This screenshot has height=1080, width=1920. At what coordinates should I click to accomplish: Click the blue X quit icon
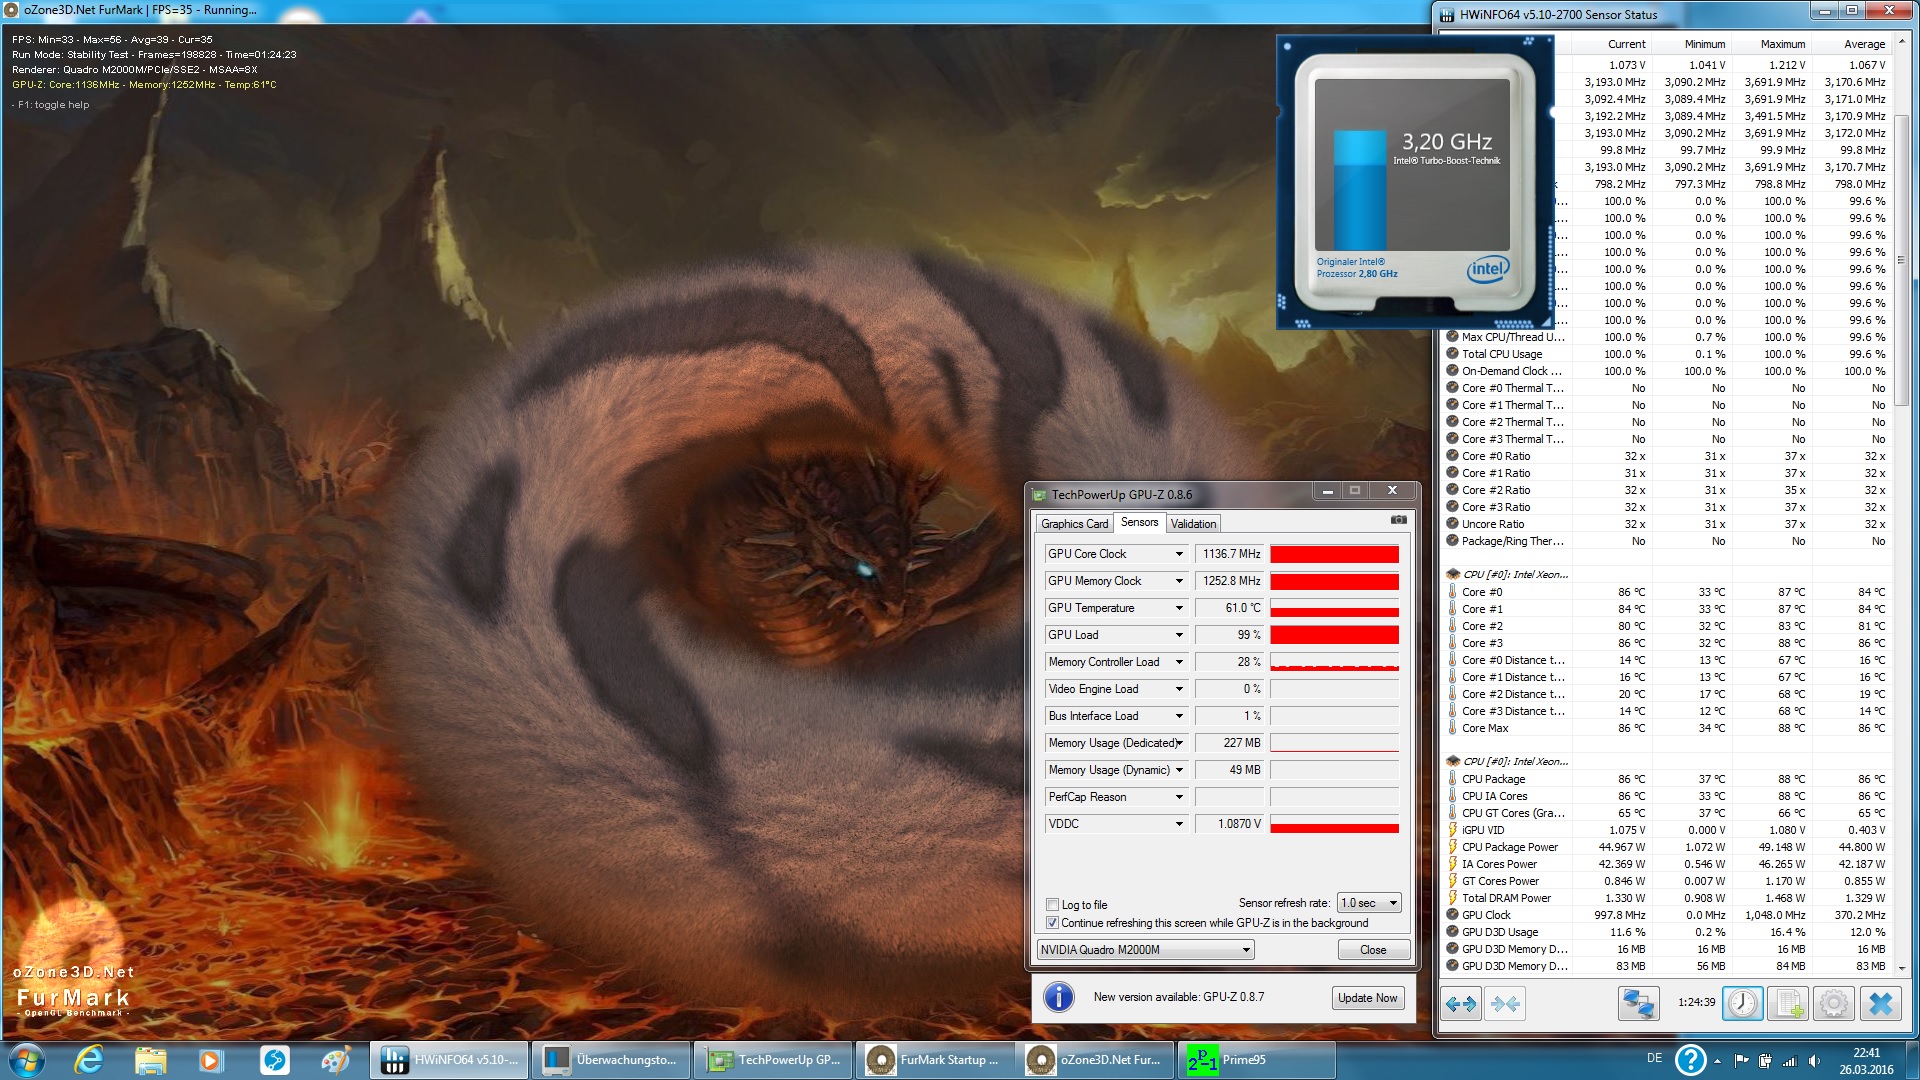click(x=1880, y=1003)
